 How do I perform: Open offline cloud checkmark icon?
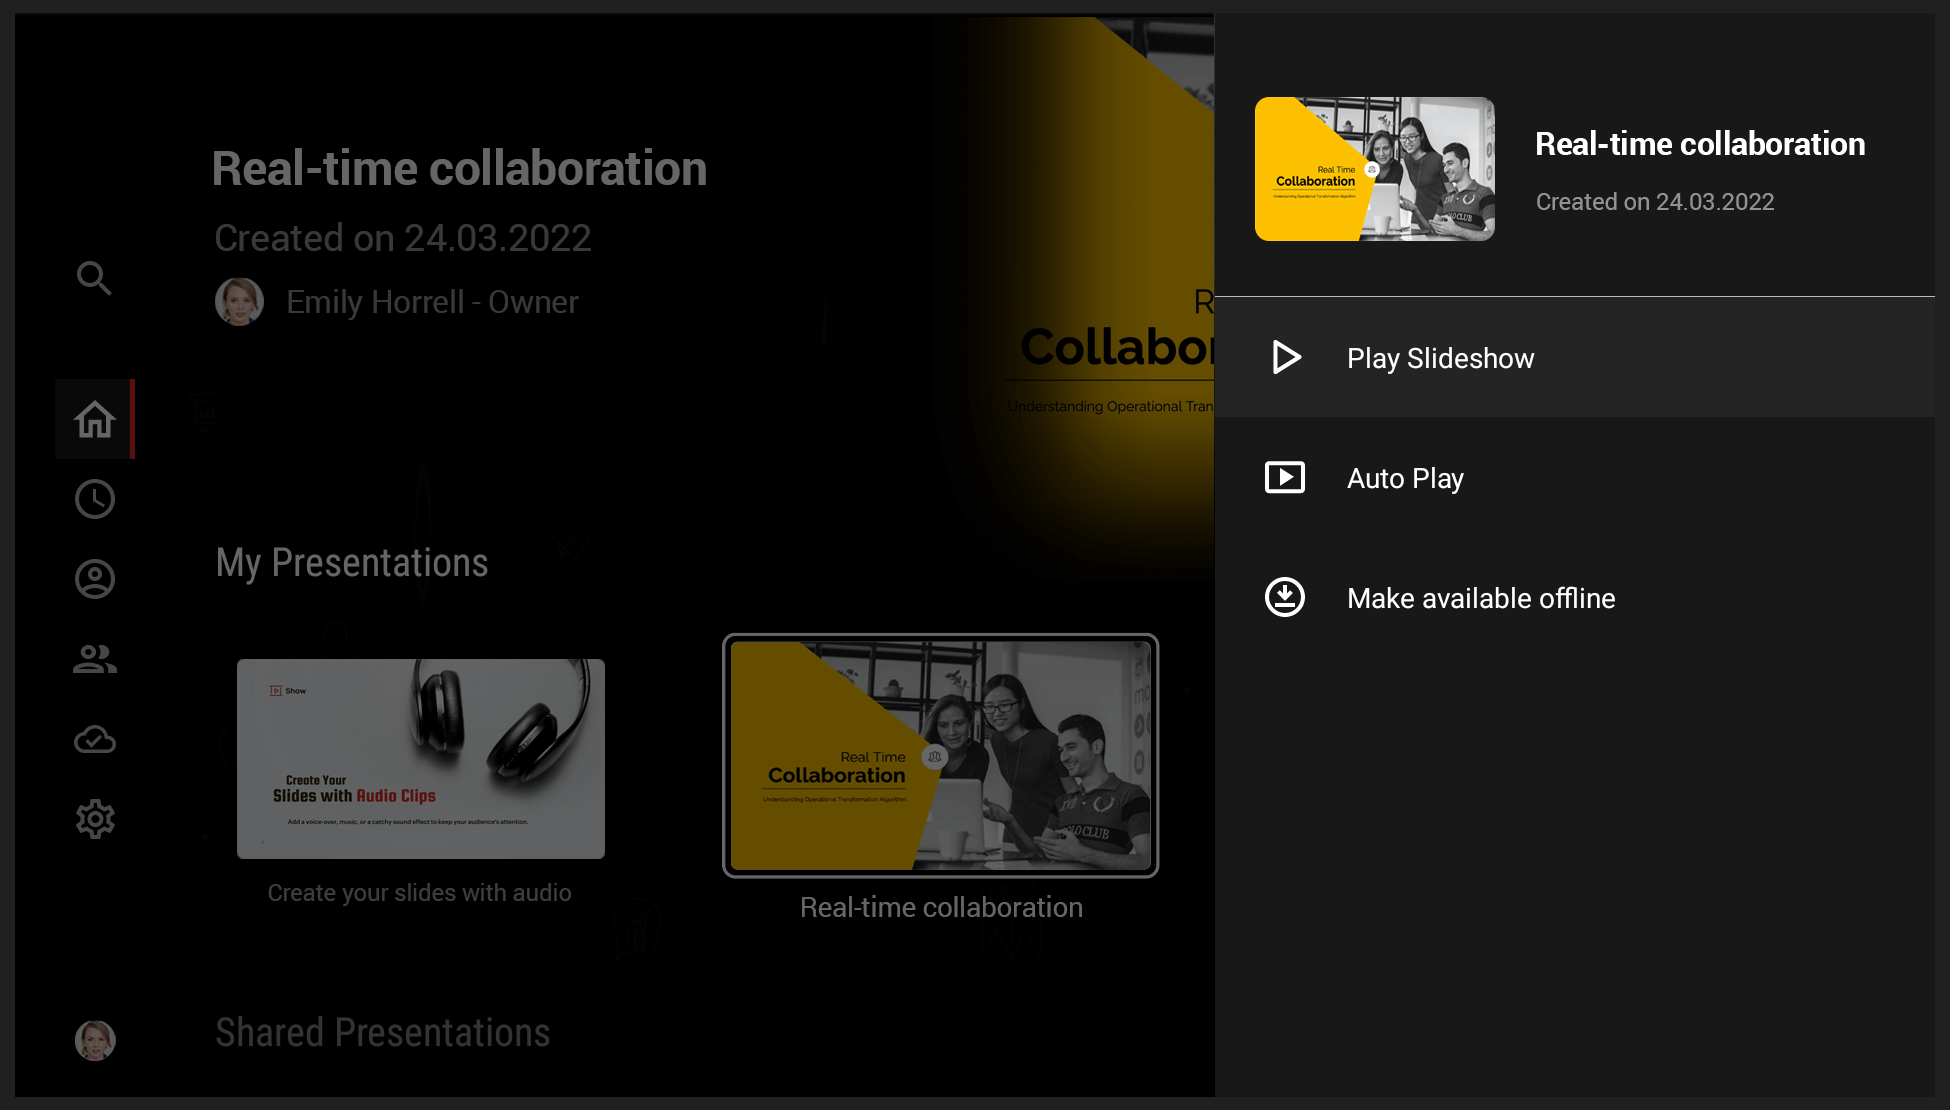tap(95, 740)
